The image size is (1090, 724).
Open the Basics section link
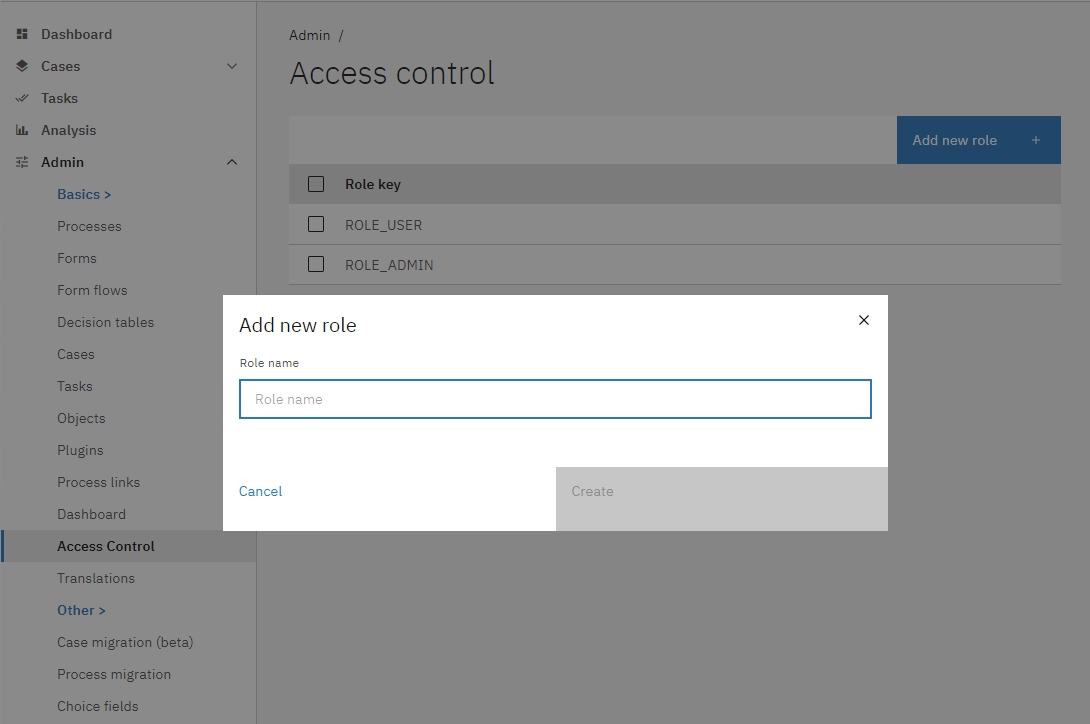(84, 194)
